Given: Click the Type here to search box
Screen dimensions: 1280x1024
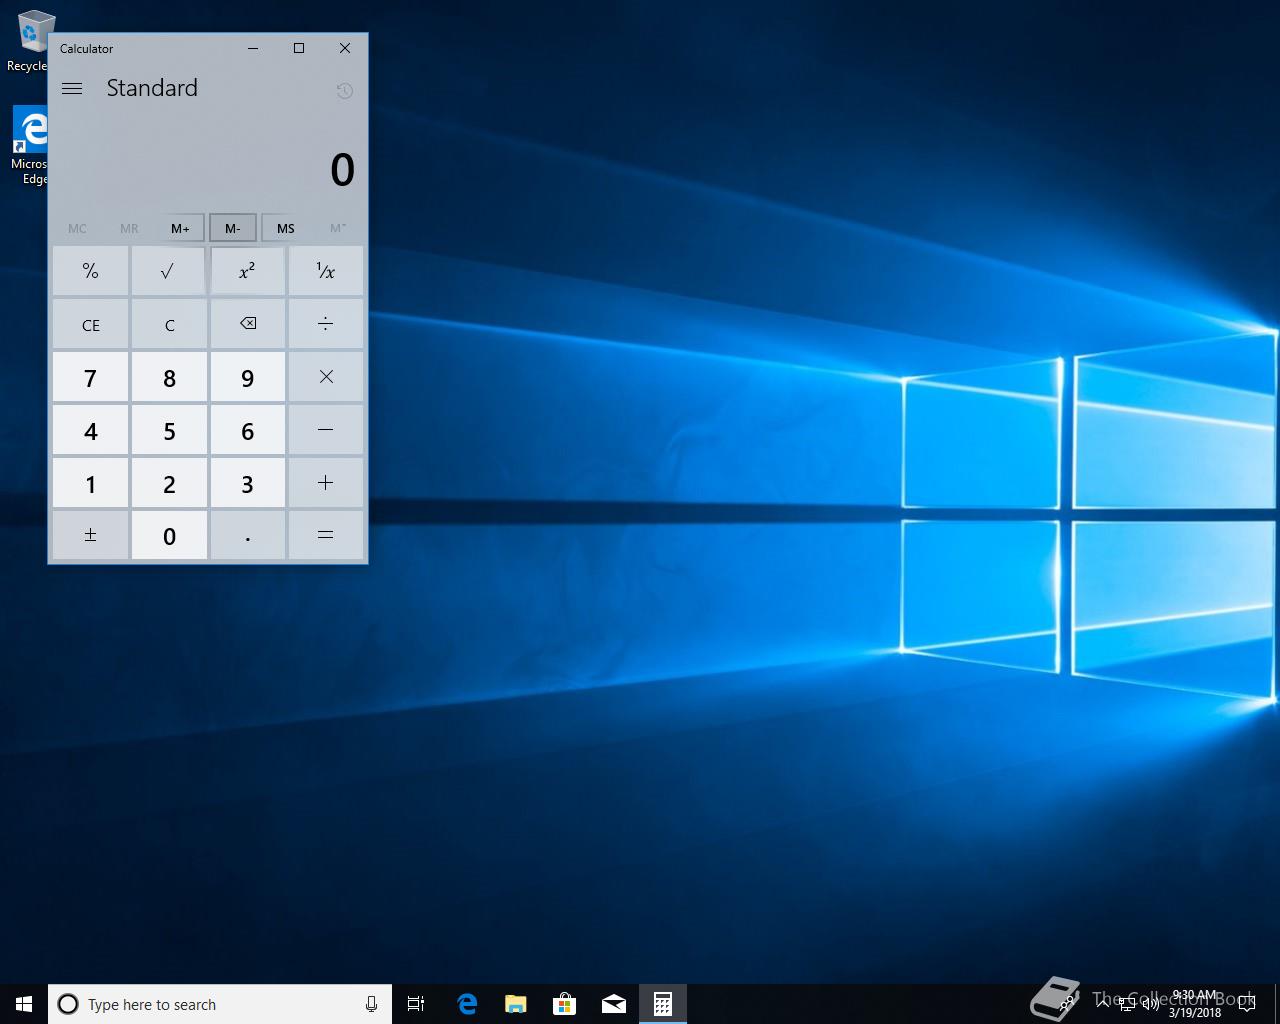Looking at the screenshot, I should click(220, 1004).
